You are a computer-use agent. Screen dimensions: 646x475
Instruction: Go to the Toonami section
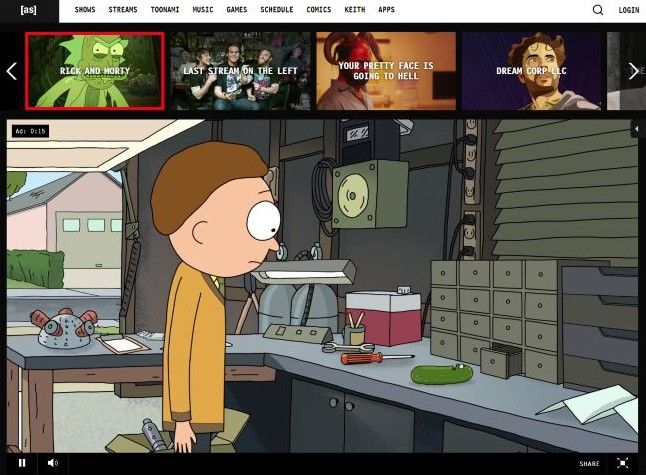click(165, 10)
